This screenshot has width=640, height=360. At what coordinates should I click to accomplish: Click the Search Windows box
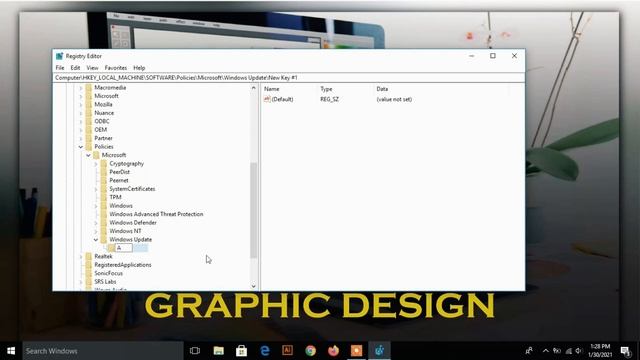coord(103,351)
